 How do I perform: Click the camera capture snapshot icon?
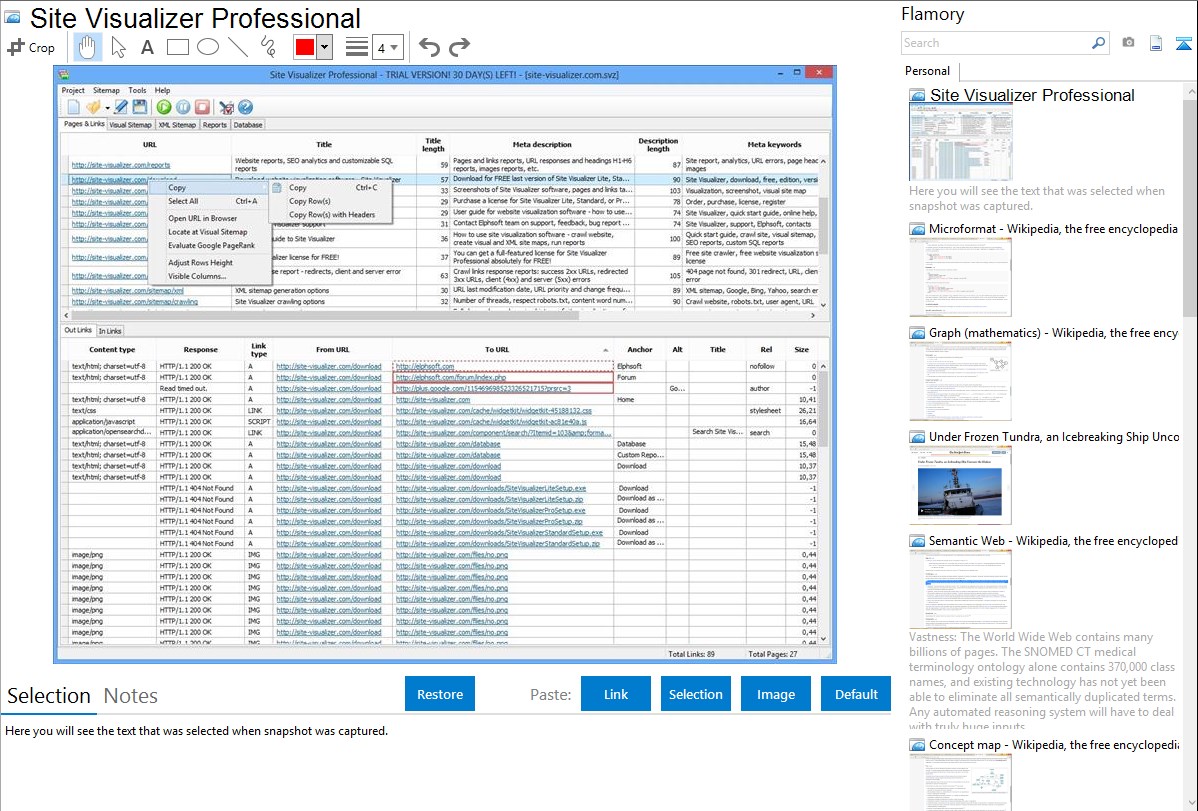[1128, 43]
